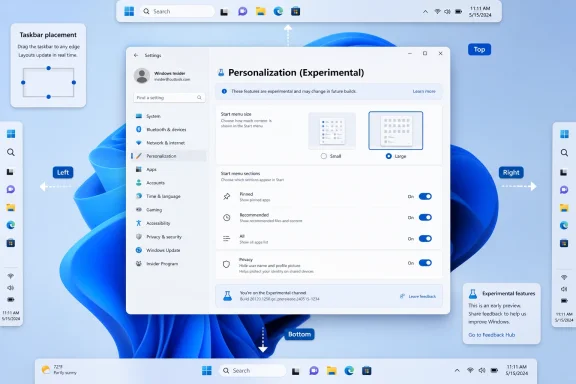The width and height of the screenshot is (576, 384).
Task: Toggle the Recommended section switch
Action: [425, 217]
